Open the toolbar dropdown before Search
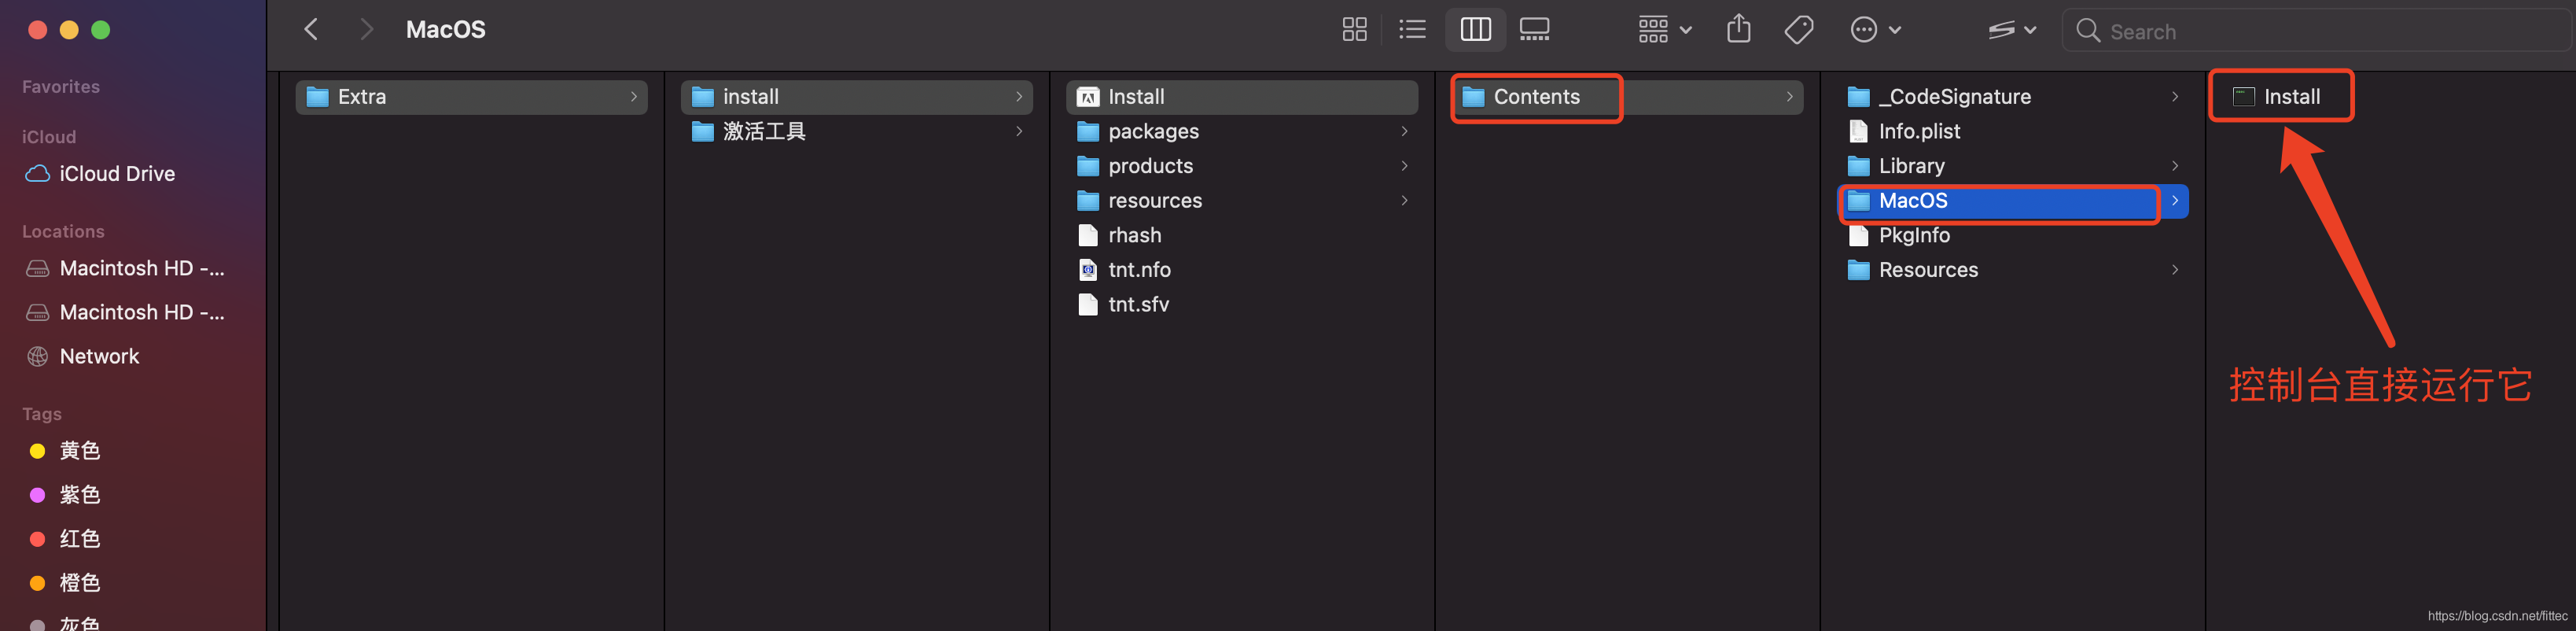The width and height of the screenshot is (2576, 631). (x=2012, y=30)
